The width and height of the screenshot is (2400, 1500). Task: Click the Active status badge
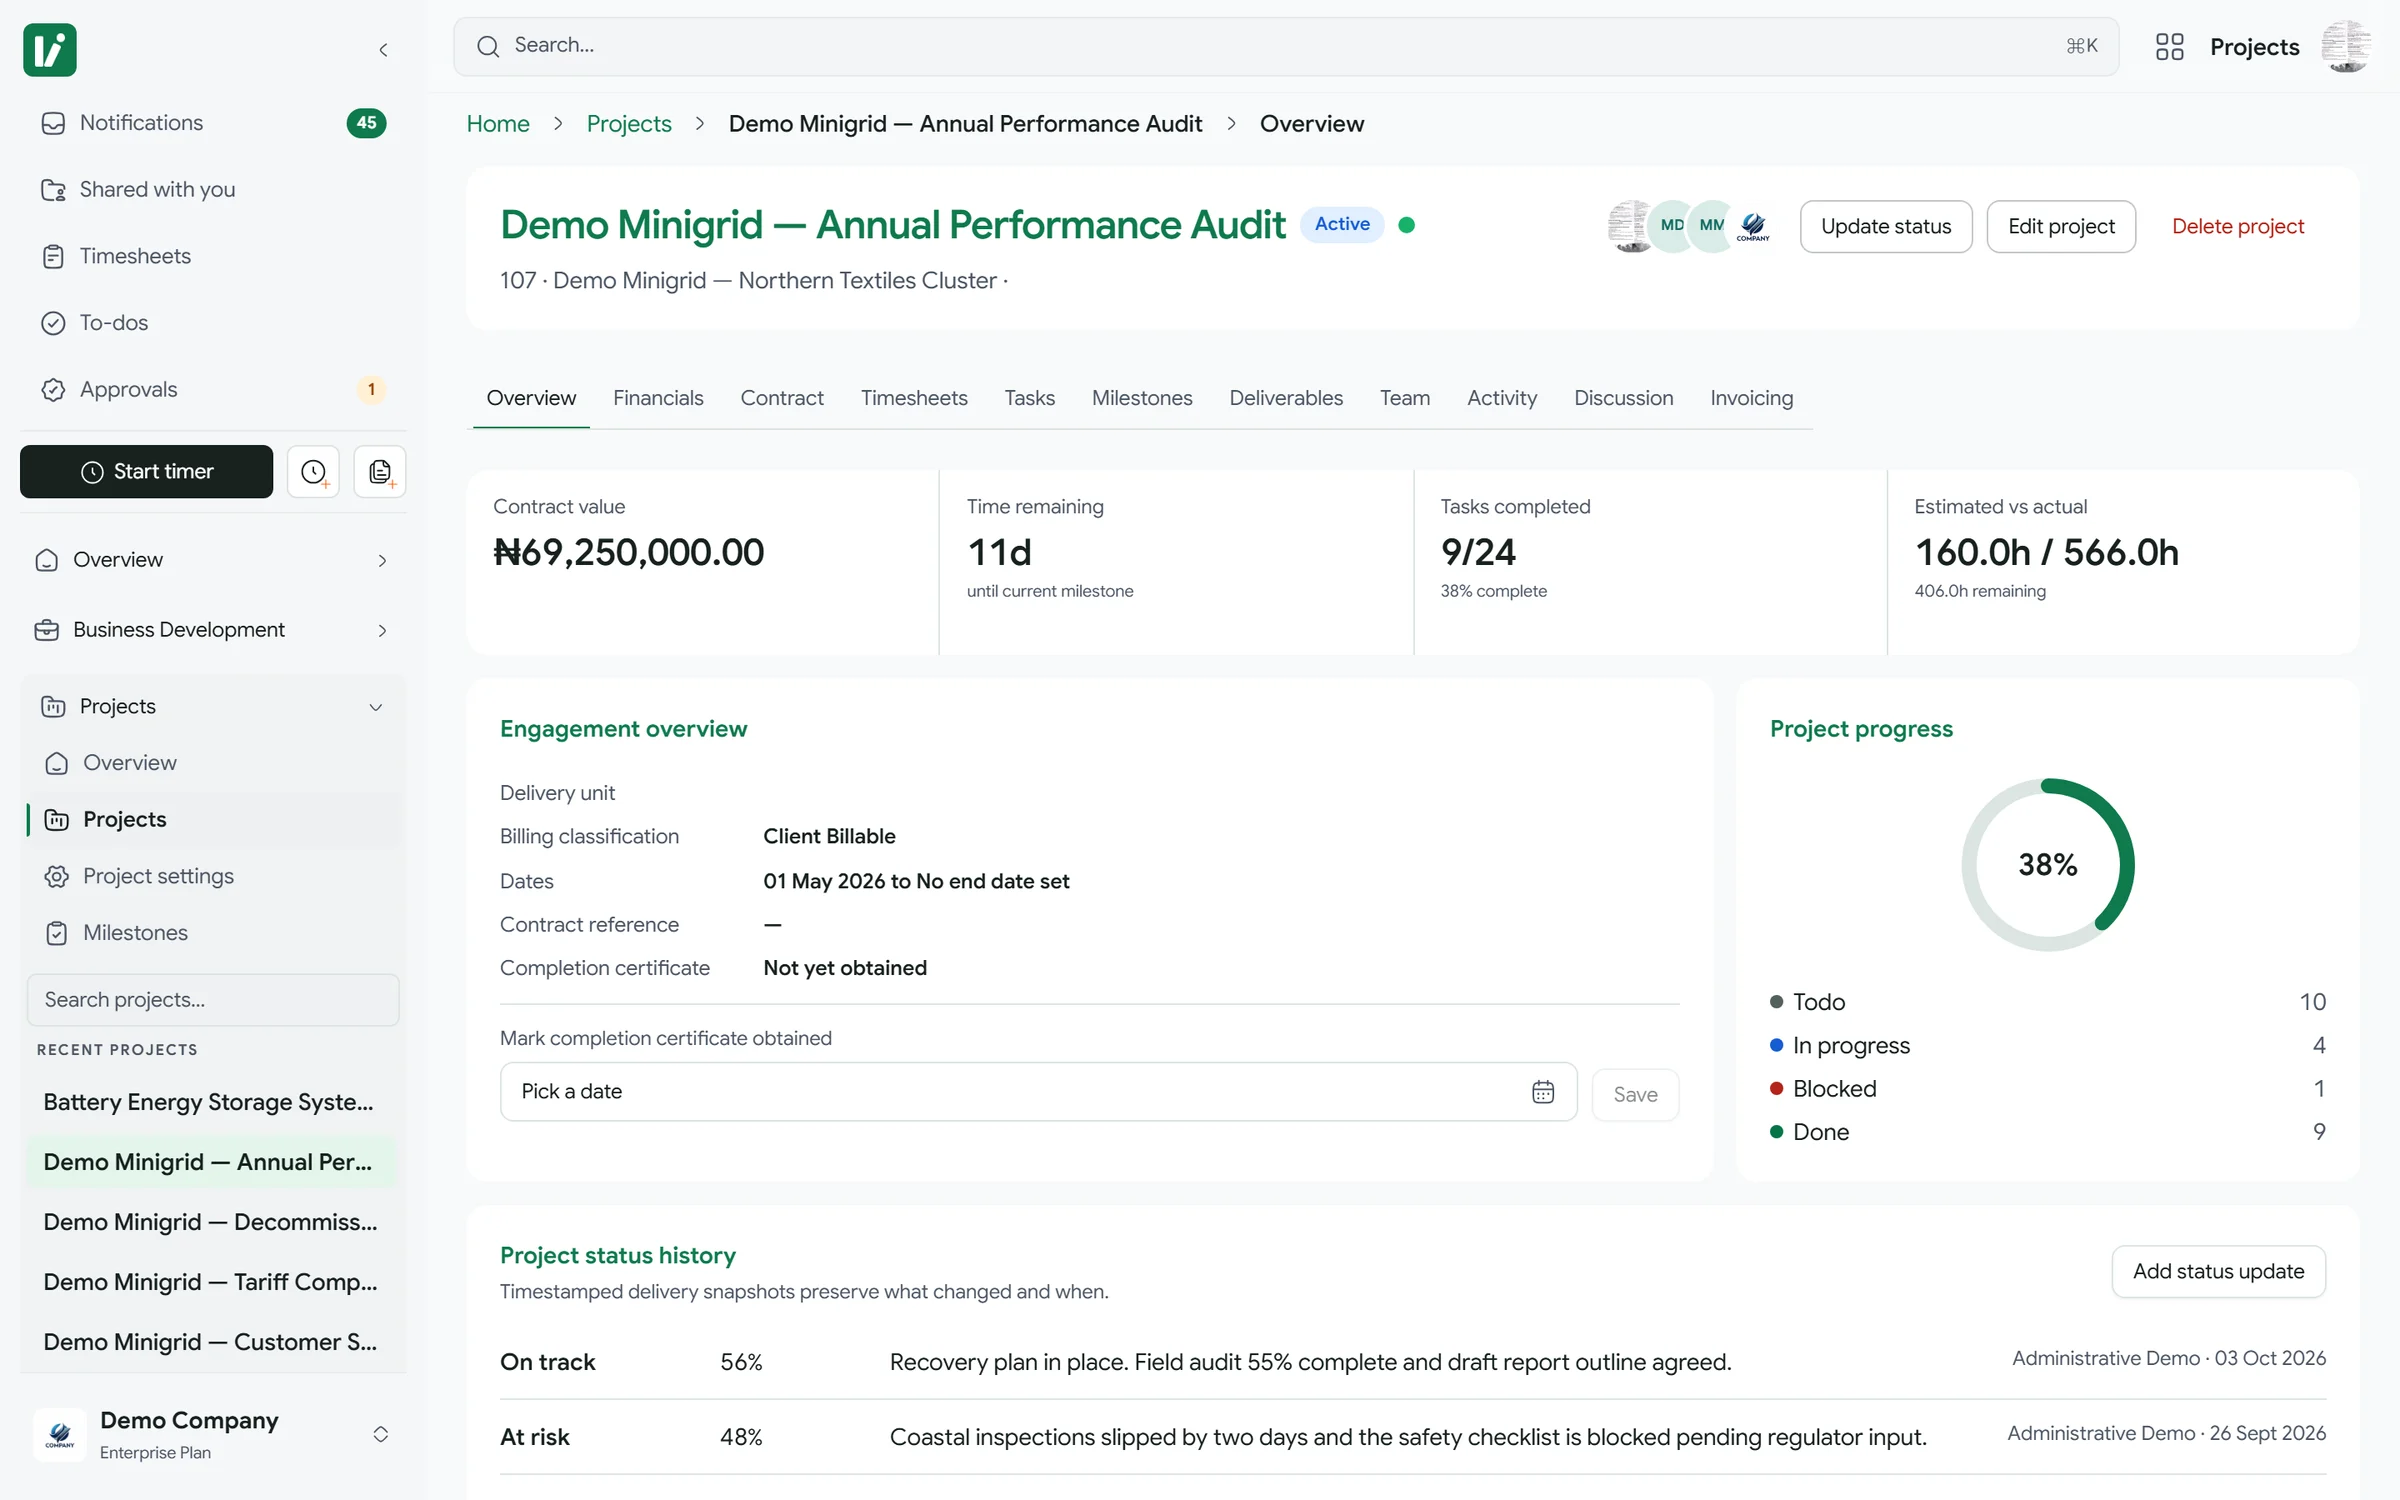(x=1342, y=224)
